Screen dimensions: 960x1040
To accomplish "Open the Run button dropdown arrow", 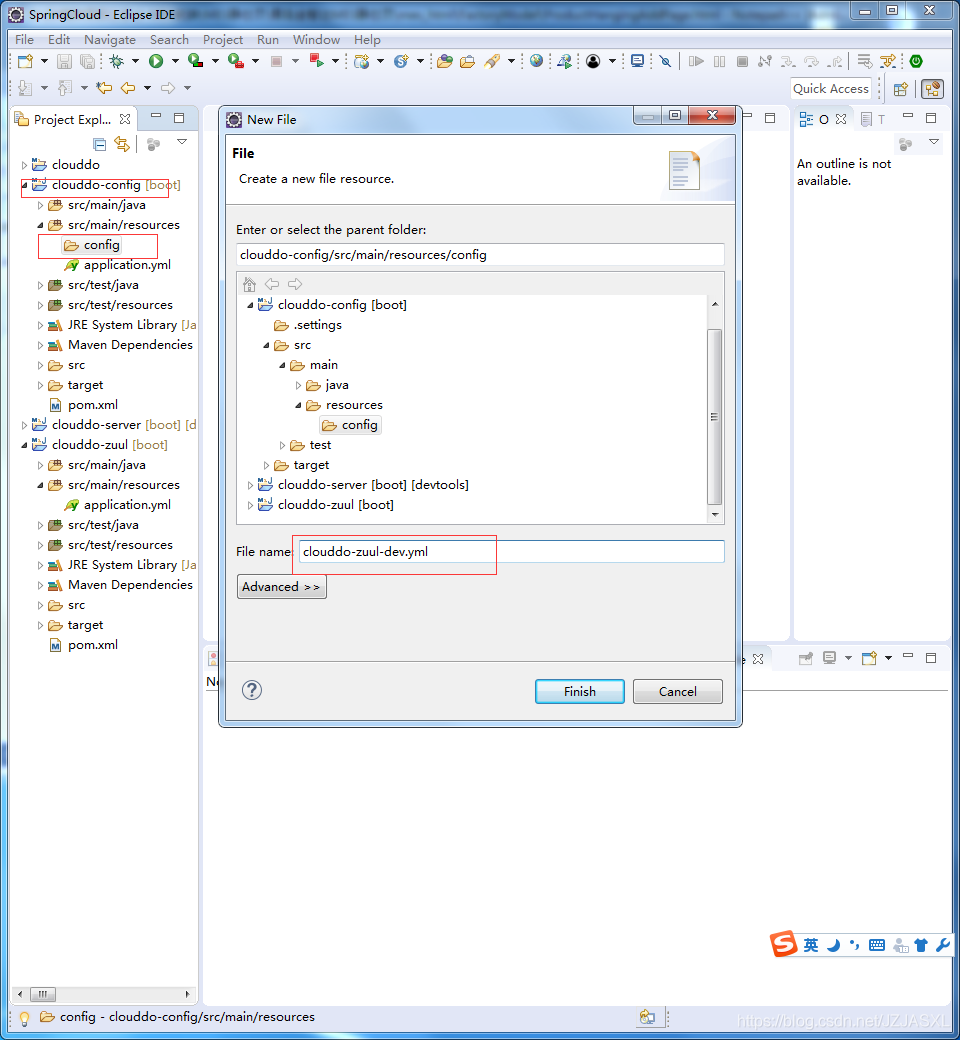I will pyautogui.click(x=175, y=62).
